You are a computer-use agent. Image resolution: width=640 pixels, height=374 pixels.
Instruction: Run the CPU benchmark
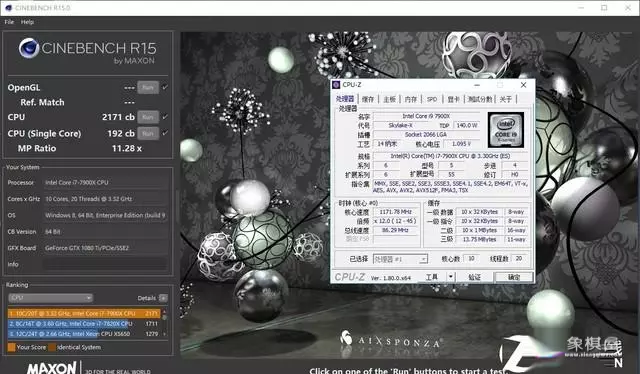click(x=148, y=117)
